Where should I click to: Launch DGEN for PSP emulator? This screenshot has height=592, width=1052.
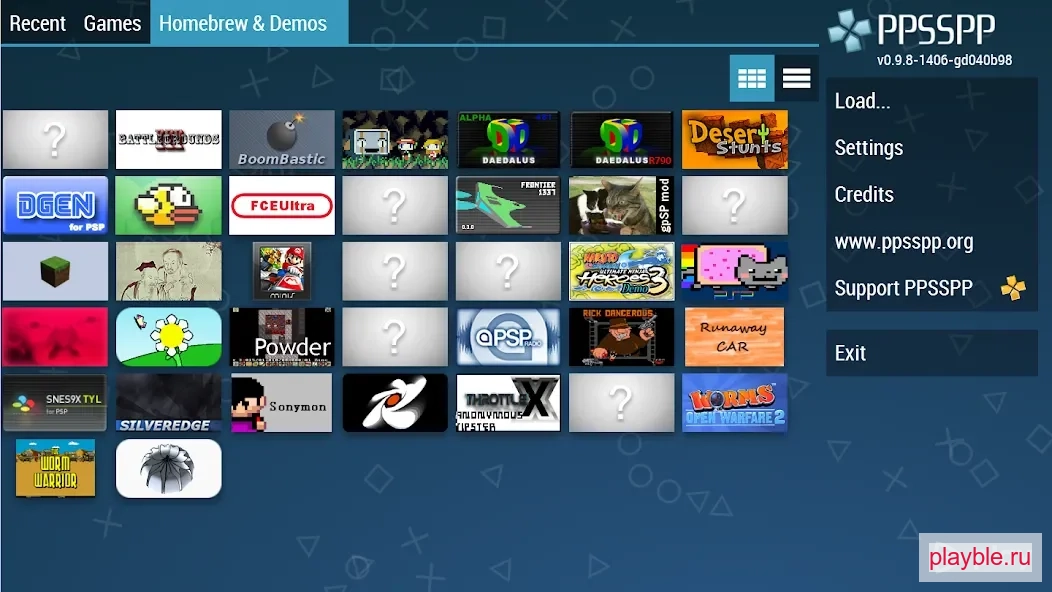coord(55,205)
